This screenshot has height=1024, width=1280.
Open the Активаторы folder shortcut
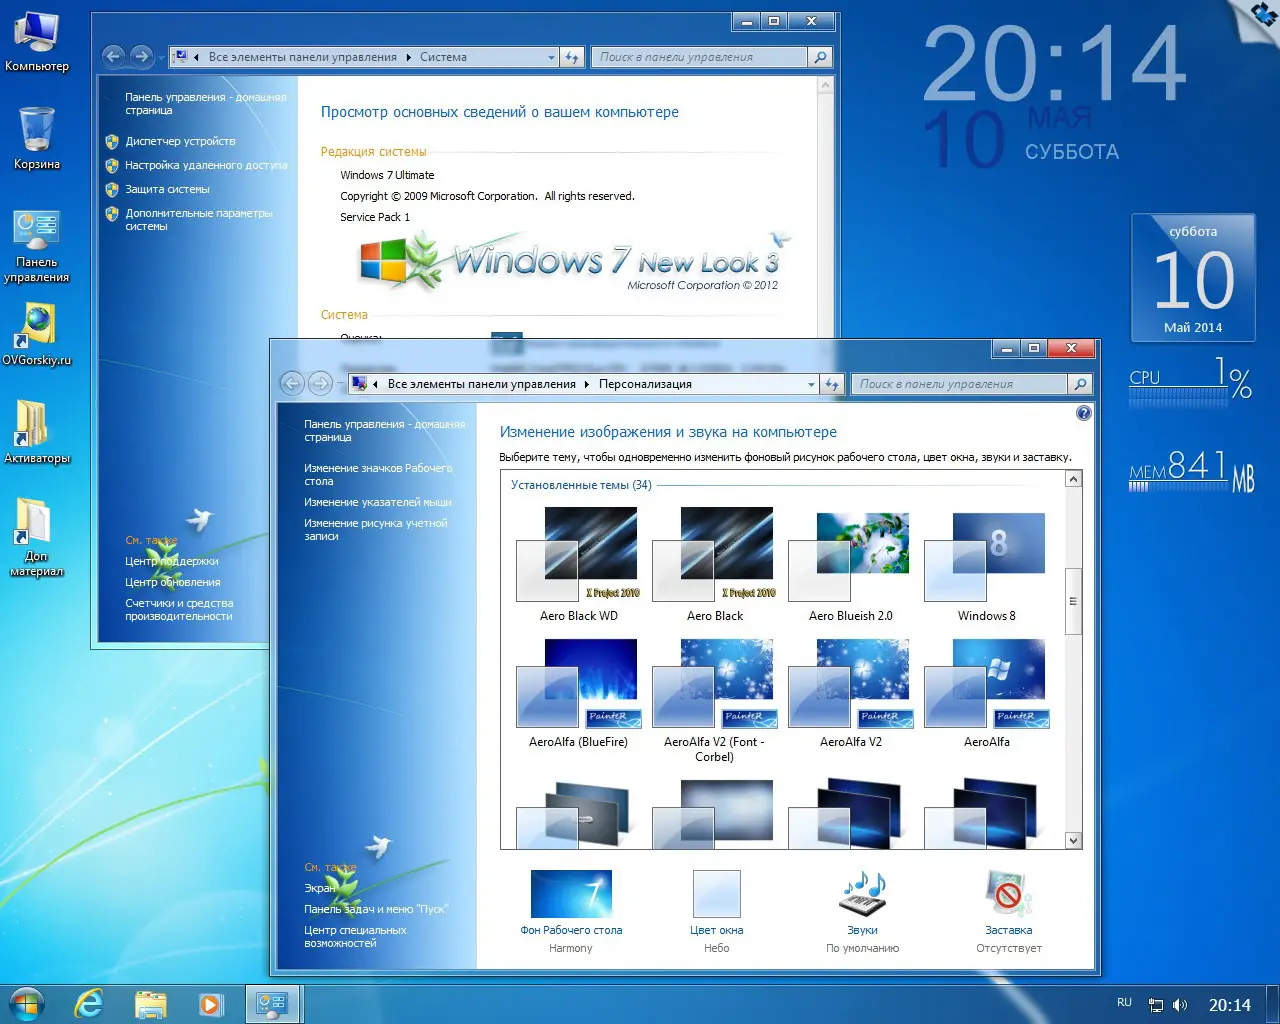coord(37,432)
